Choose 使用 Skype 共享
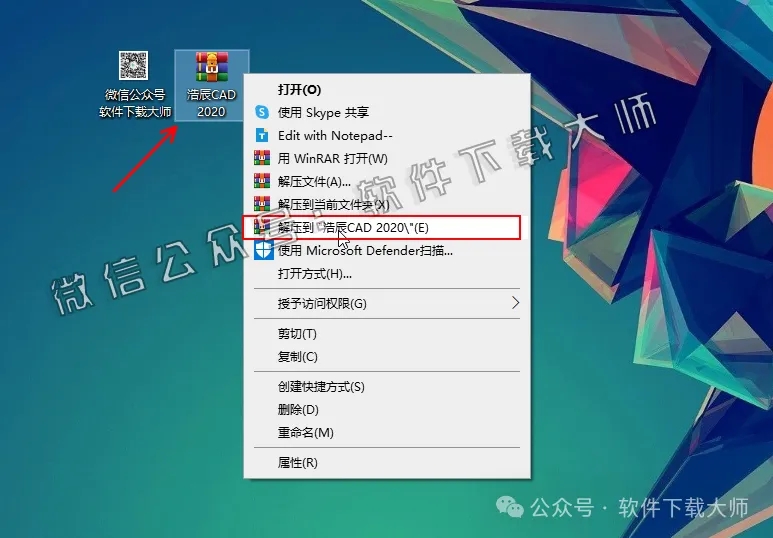Image resolution: width=773 pixels, height=538 pixels. click(x=387, y=112)
